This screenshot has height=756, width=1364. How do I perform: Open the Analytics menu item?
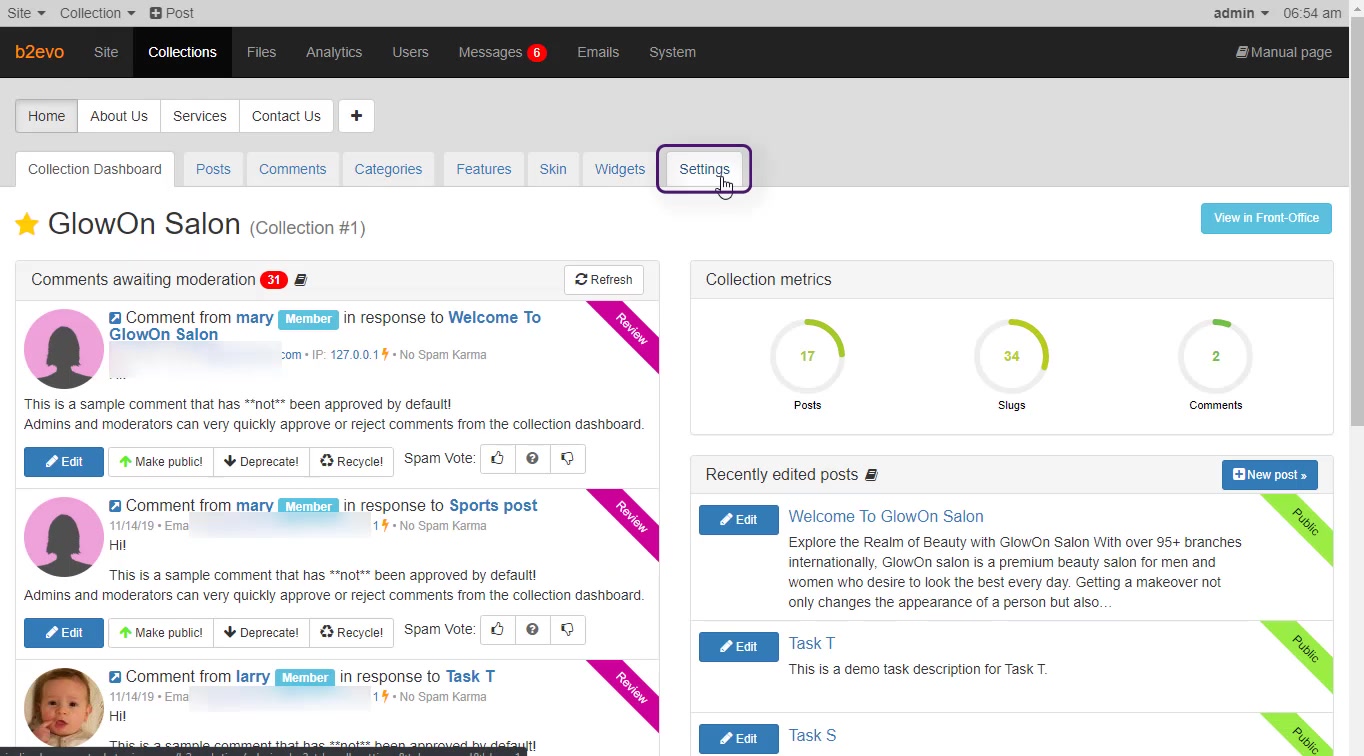click(334, 52)
